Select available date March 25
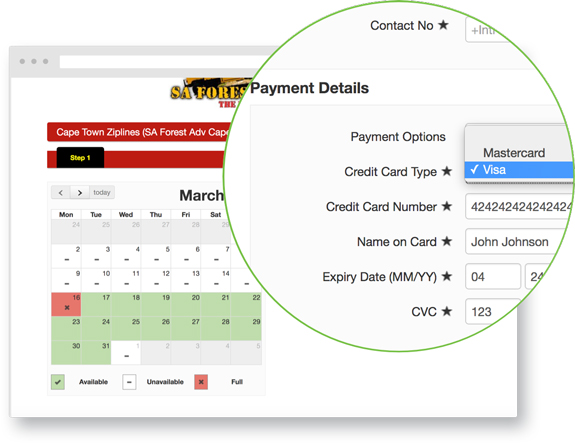The image size is (575, 443). tap(126, 329)
